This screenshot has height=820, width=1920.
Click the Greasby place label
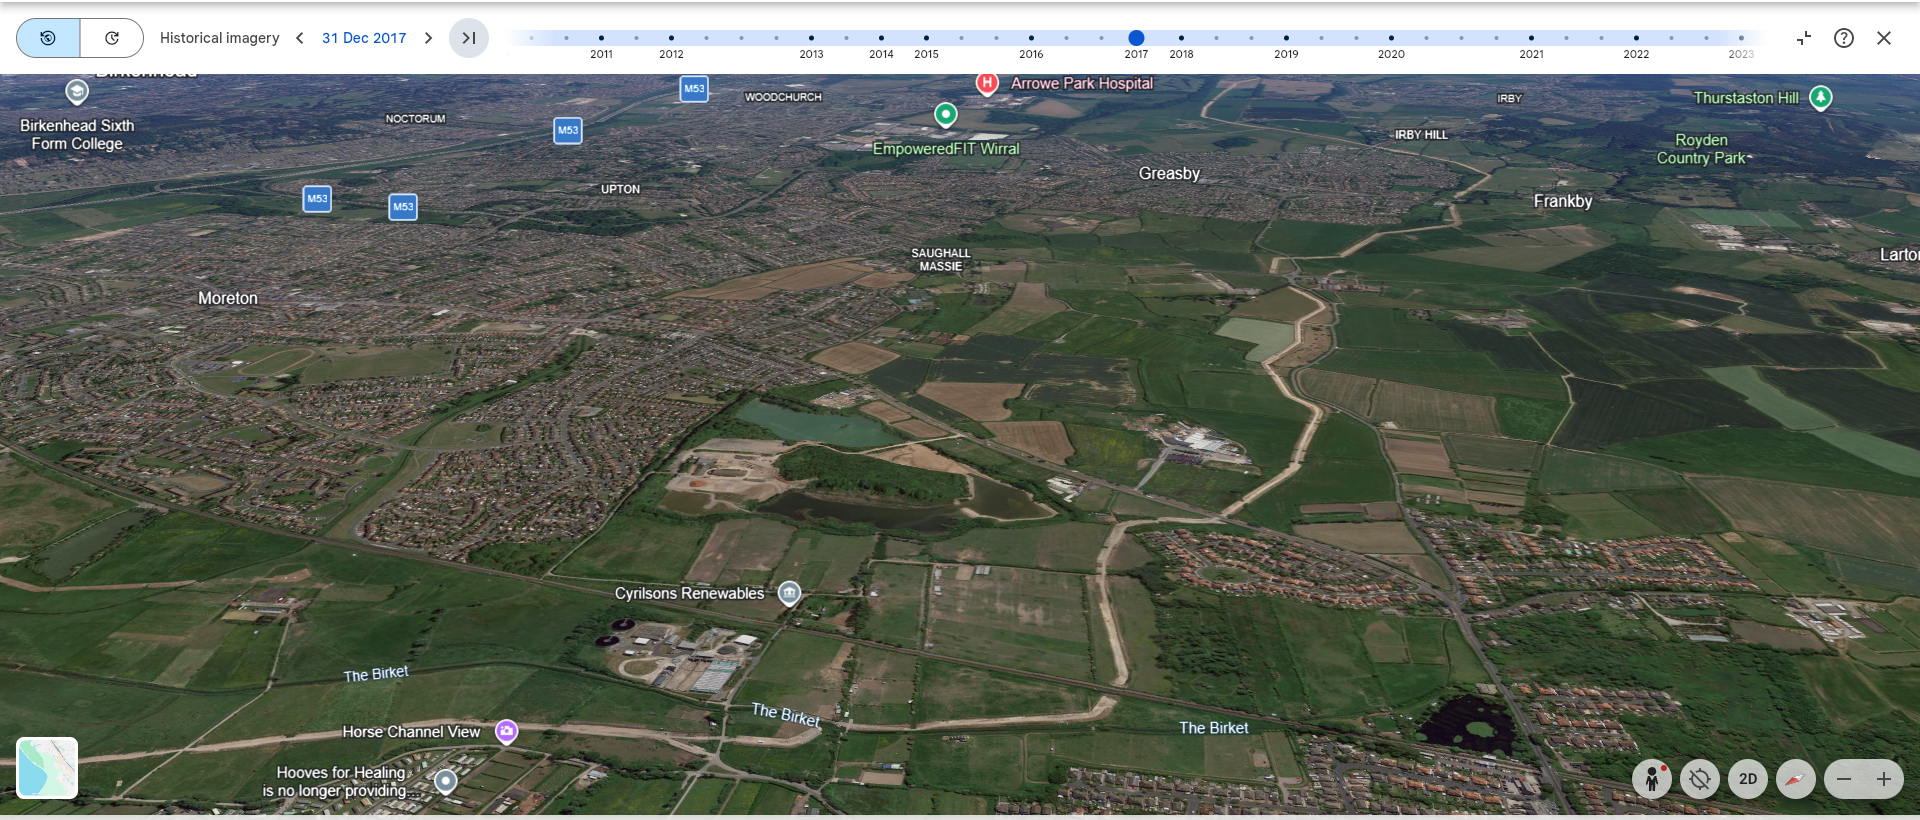click(1169, 173)
